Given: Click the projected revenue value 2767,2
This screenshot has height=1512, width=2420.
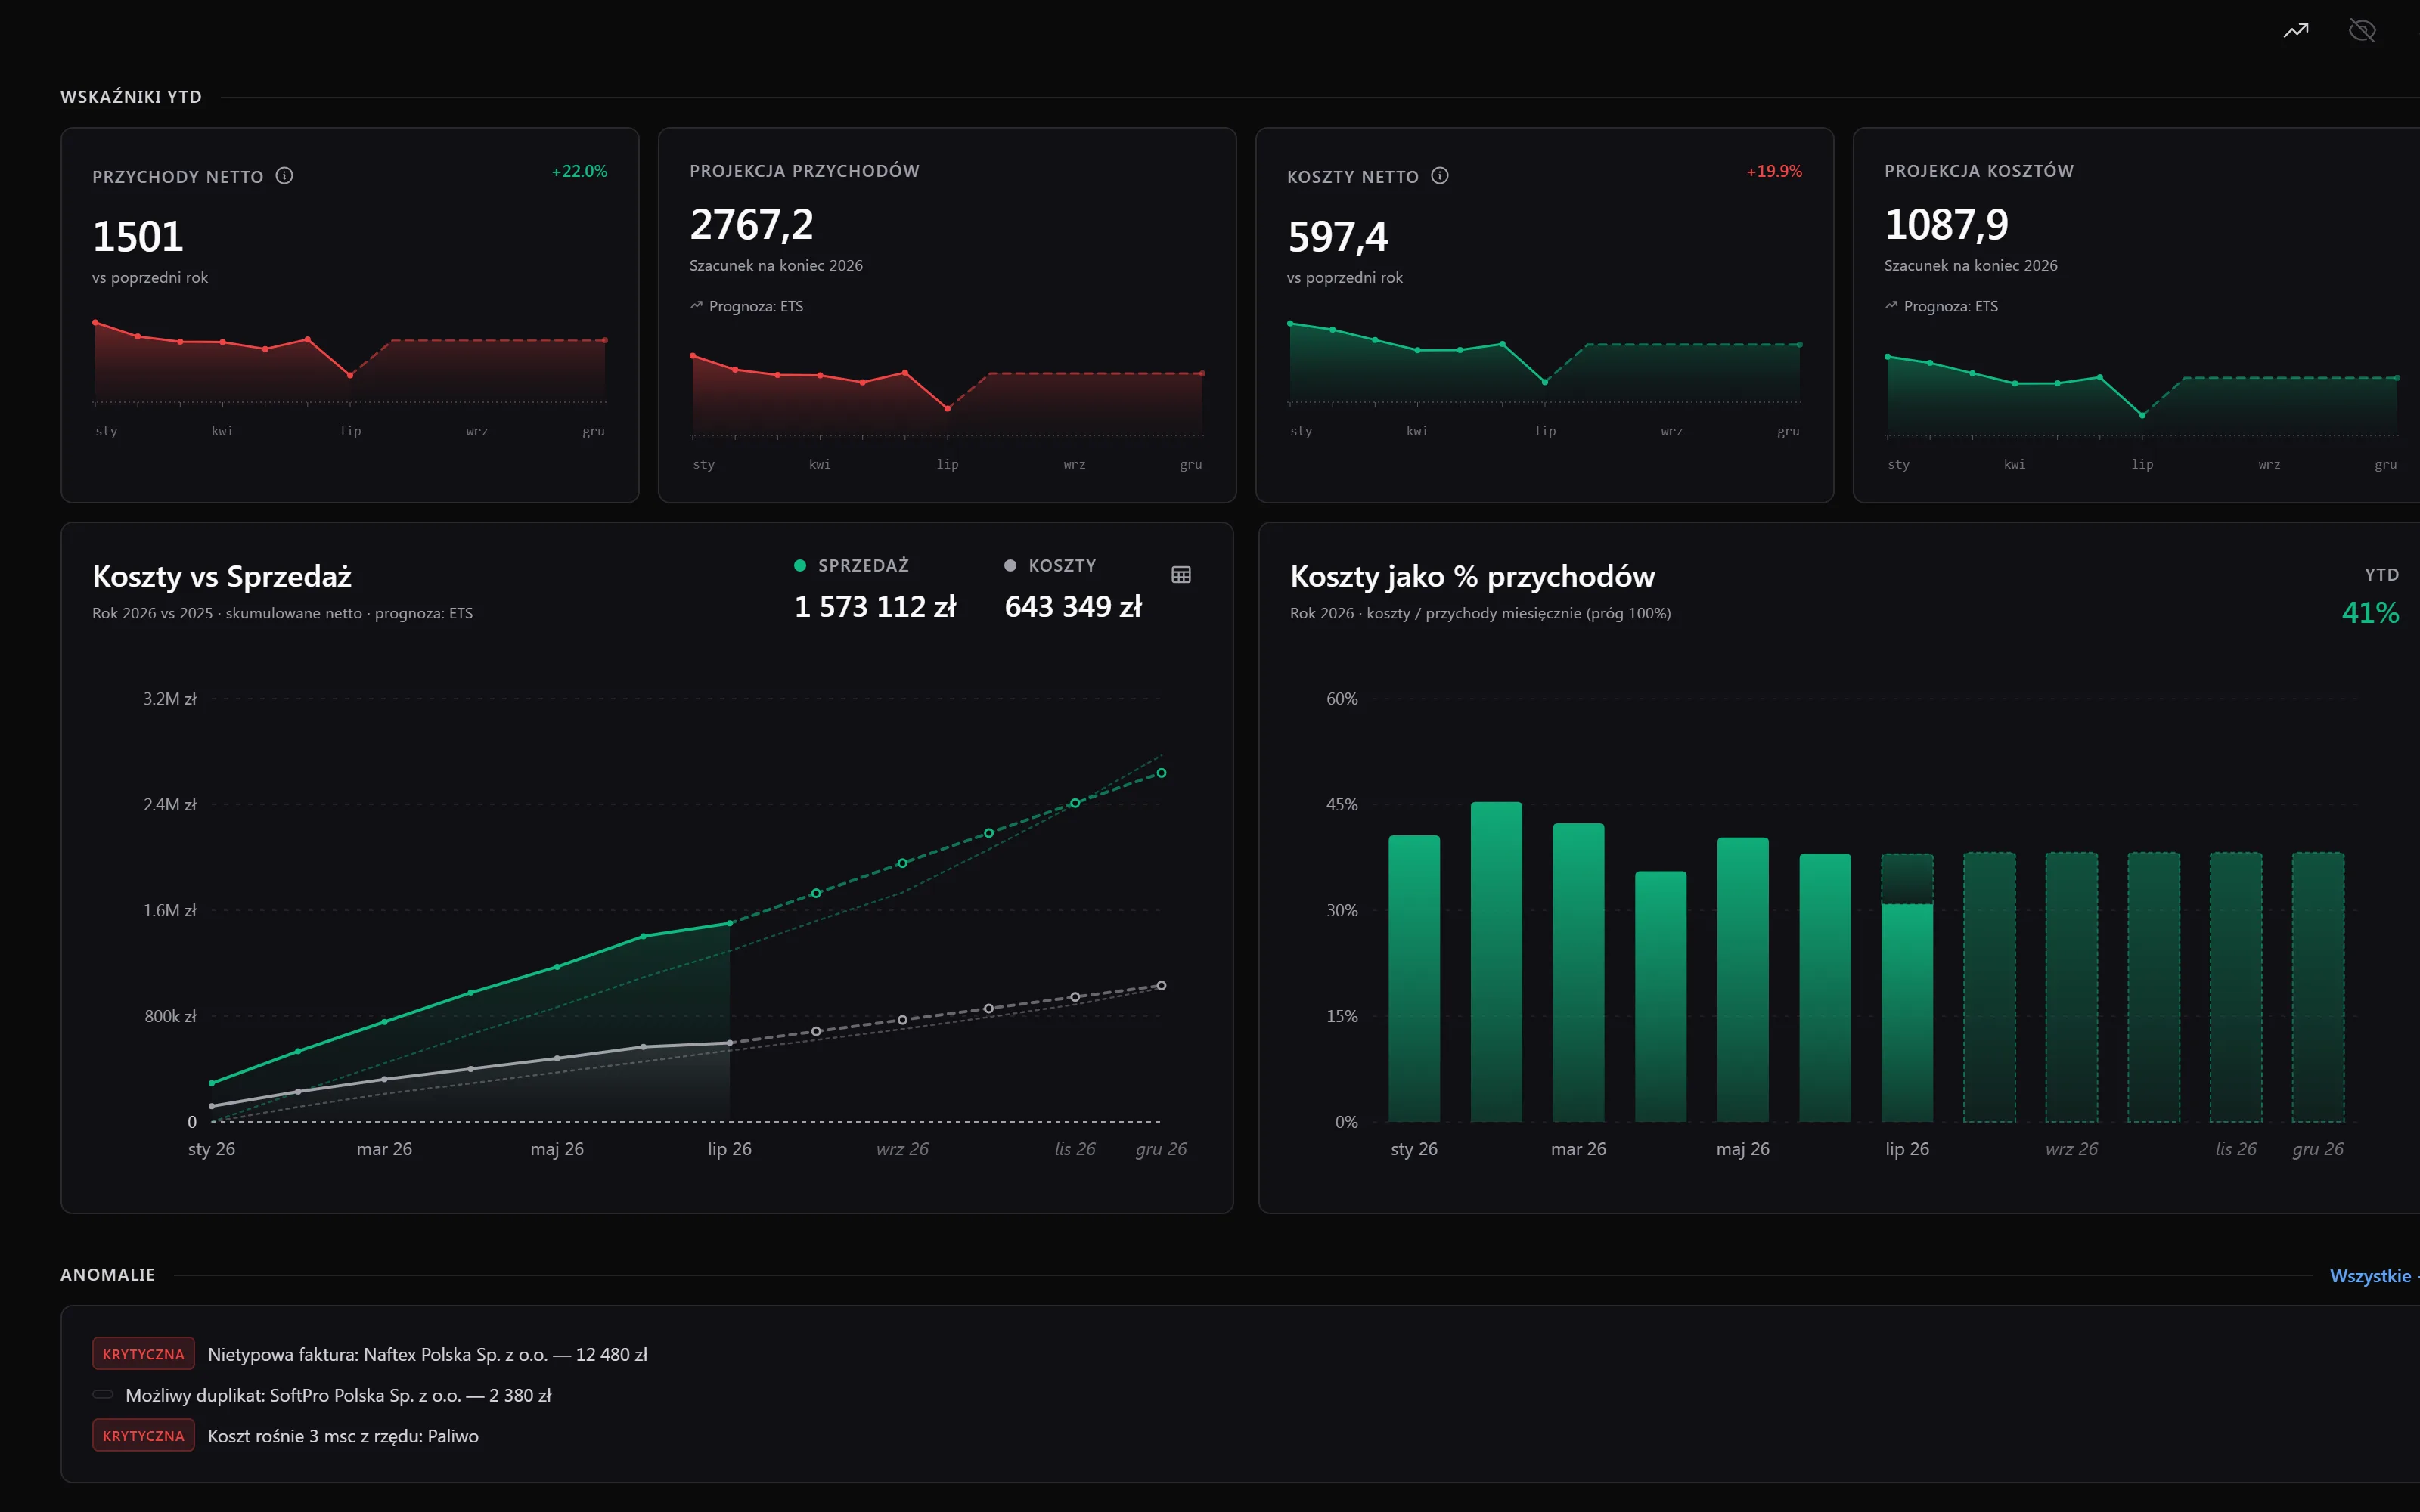Looking at the screenshot, I should click(752, 225).
